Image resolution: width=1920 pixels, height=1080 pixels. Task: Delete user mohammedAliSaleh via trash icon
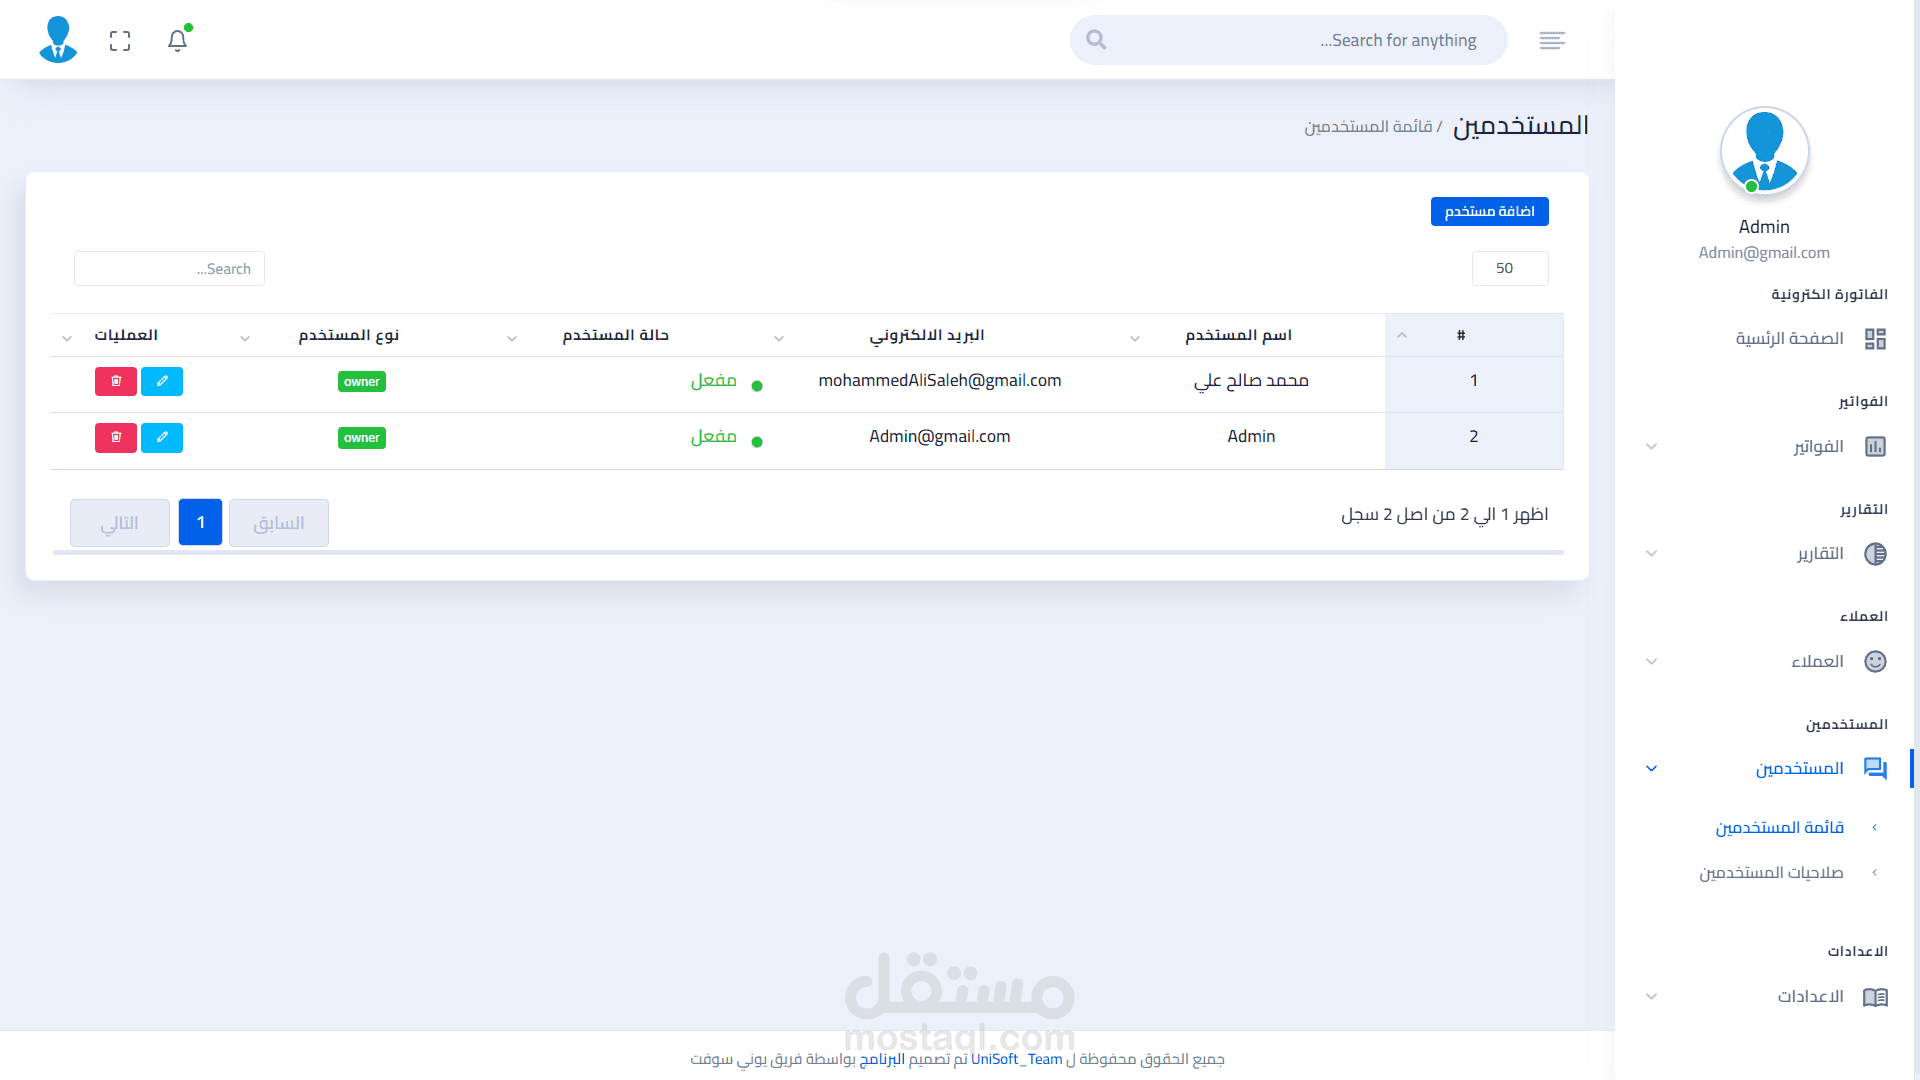point(116,381)
